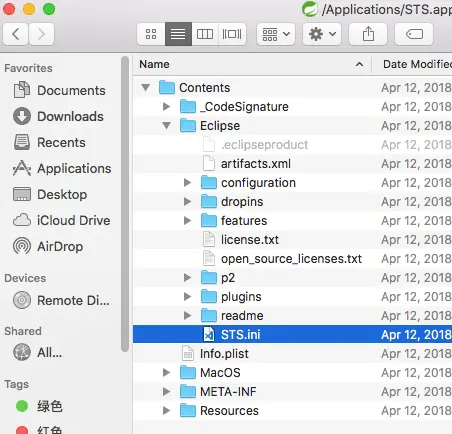
Task: Click the yellow minimize window button
Action: (29, 9)
